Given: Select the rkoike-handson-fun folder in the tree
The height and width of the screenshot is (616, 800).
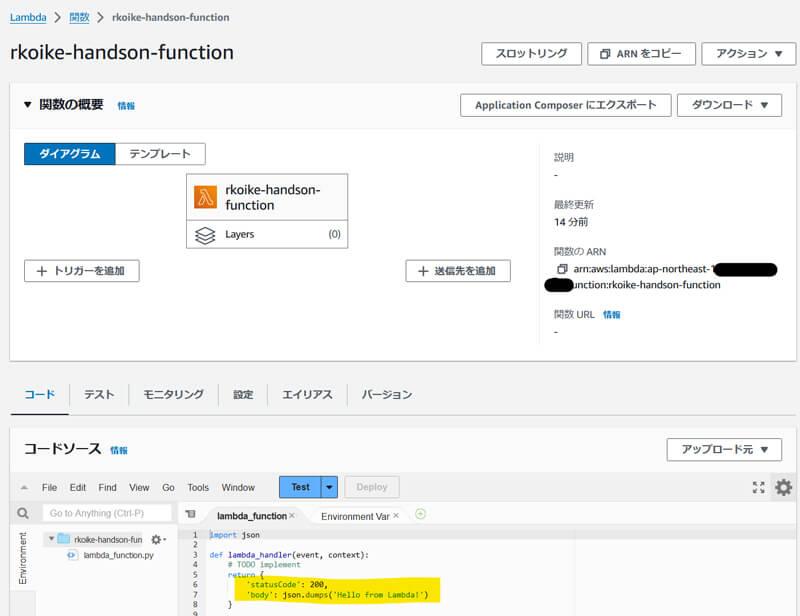Looking at the screenshot, I should 108,539.
